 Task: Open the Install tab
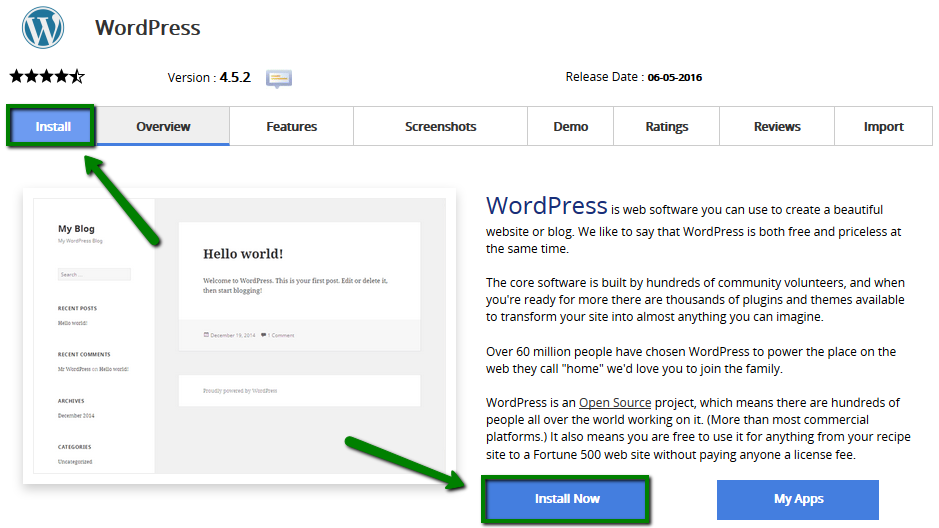pos(52,126)
